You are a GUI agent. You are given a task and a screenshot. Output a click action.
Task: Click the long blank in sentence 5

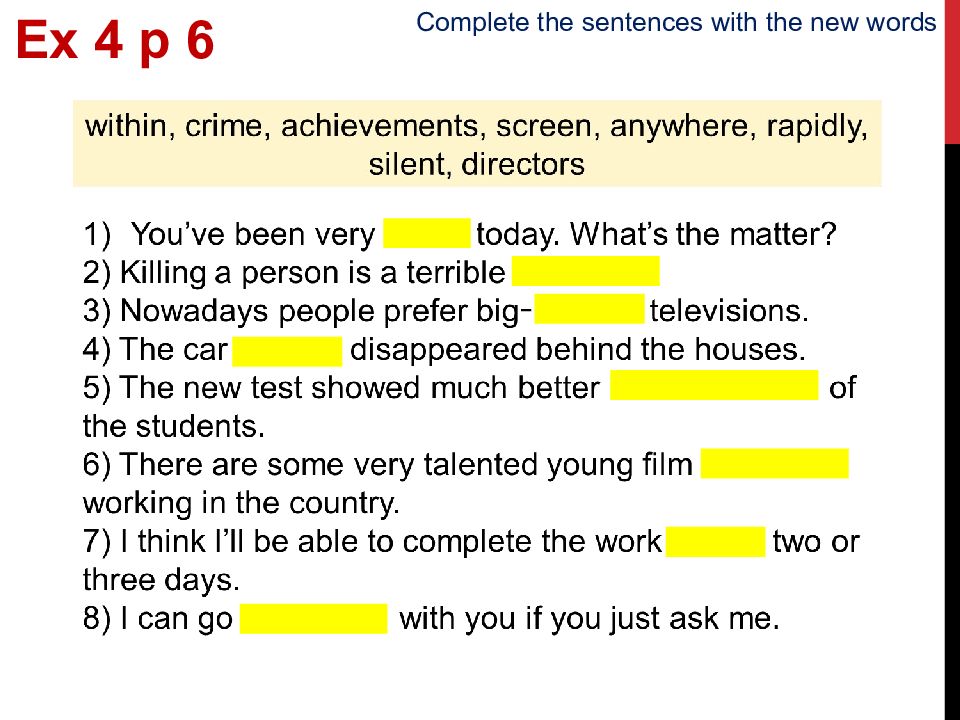(714, 385)
